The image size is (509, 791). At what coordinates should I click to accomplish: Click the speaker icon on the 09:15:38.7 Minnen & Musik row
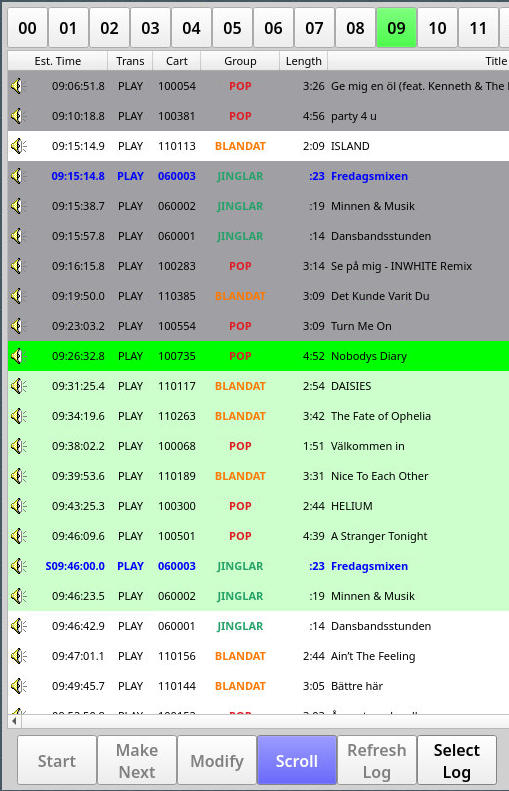click(x=19, y=206)
